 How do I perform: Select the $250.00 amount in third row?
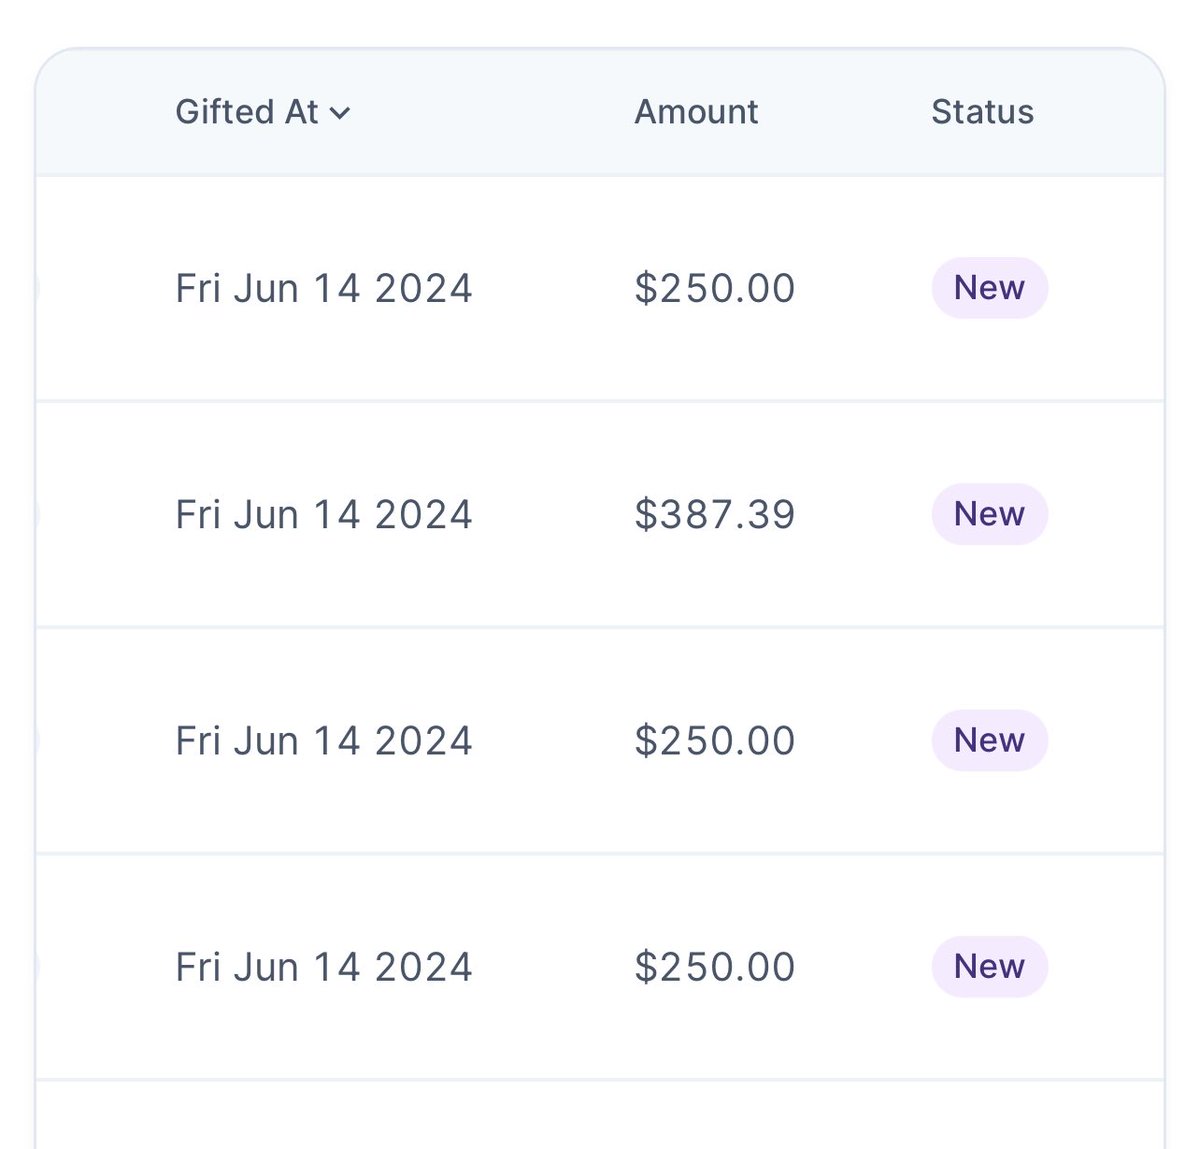714,740
